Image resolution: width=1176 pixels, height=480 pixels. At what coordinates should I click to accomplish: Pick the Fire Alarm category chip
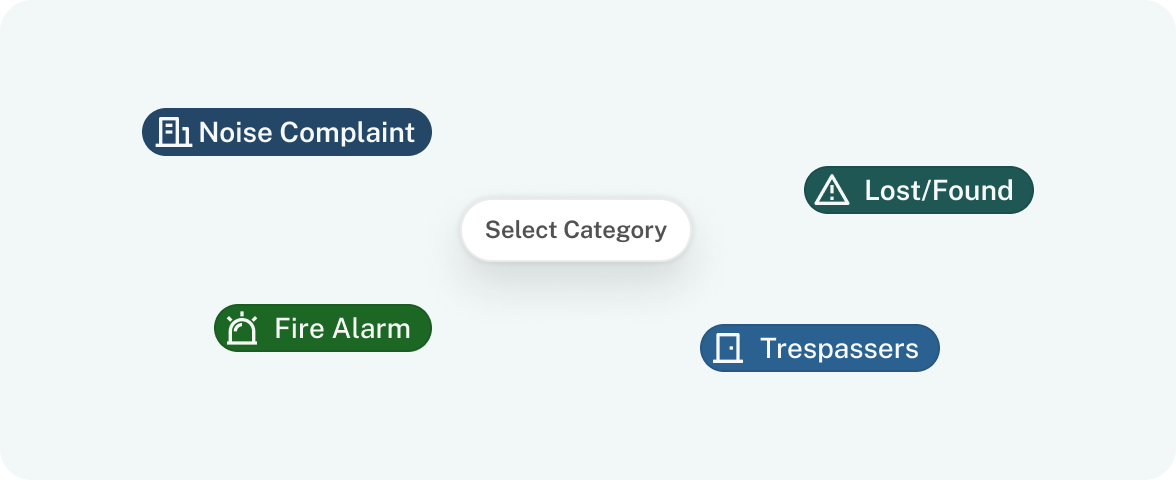point(323,328)
